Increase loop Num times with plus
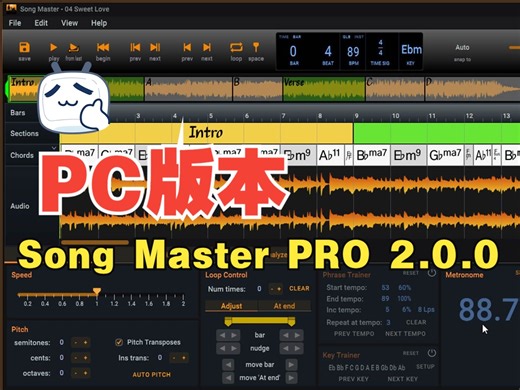This screenshot has height=390, width=520. point(279,289)
